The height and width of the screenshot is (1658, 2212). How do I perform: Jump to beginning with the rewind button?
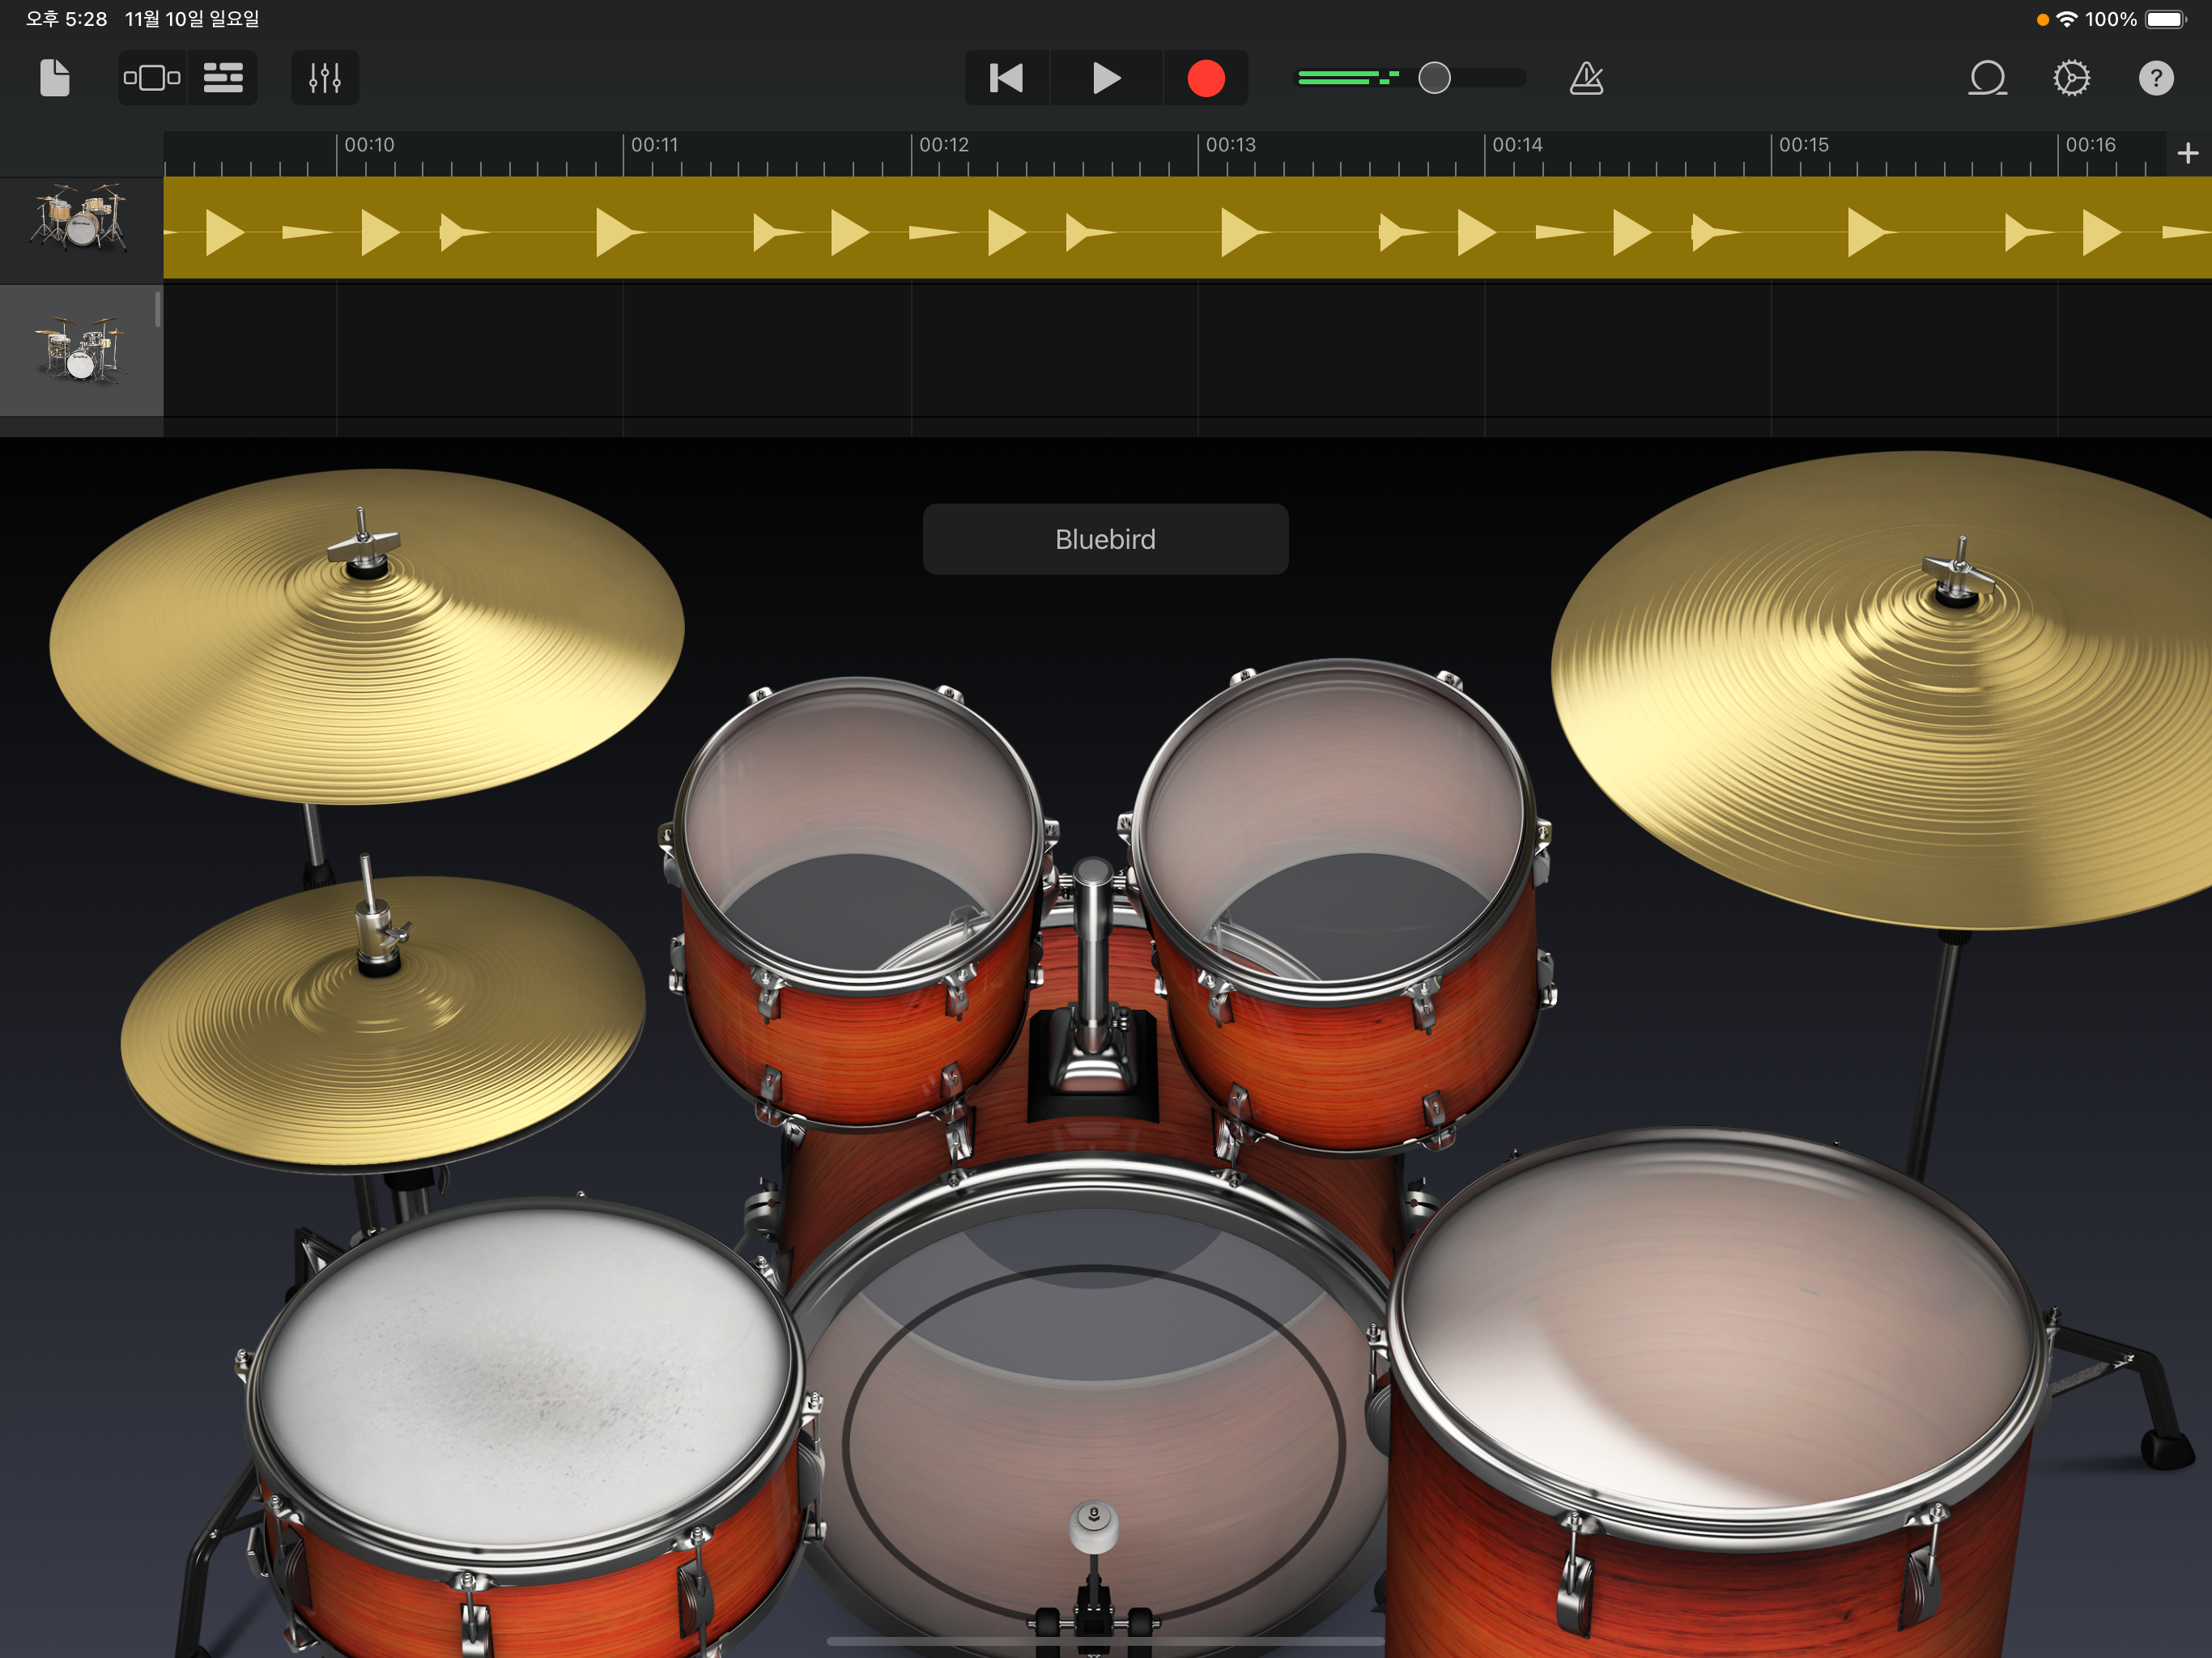click(x=1006, y=78)
